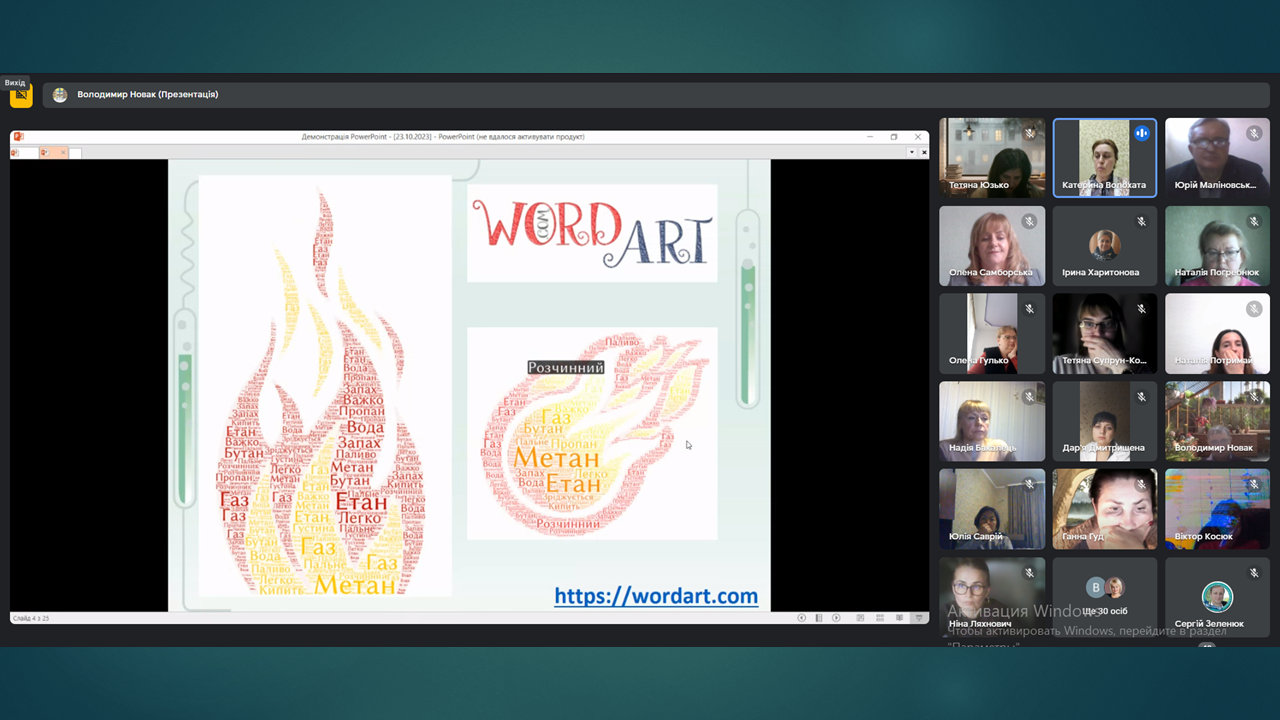This screenshot has height=720, width=1280.
Task: Select Віктор Косюк's video tile
Action: click(1217, 510)
